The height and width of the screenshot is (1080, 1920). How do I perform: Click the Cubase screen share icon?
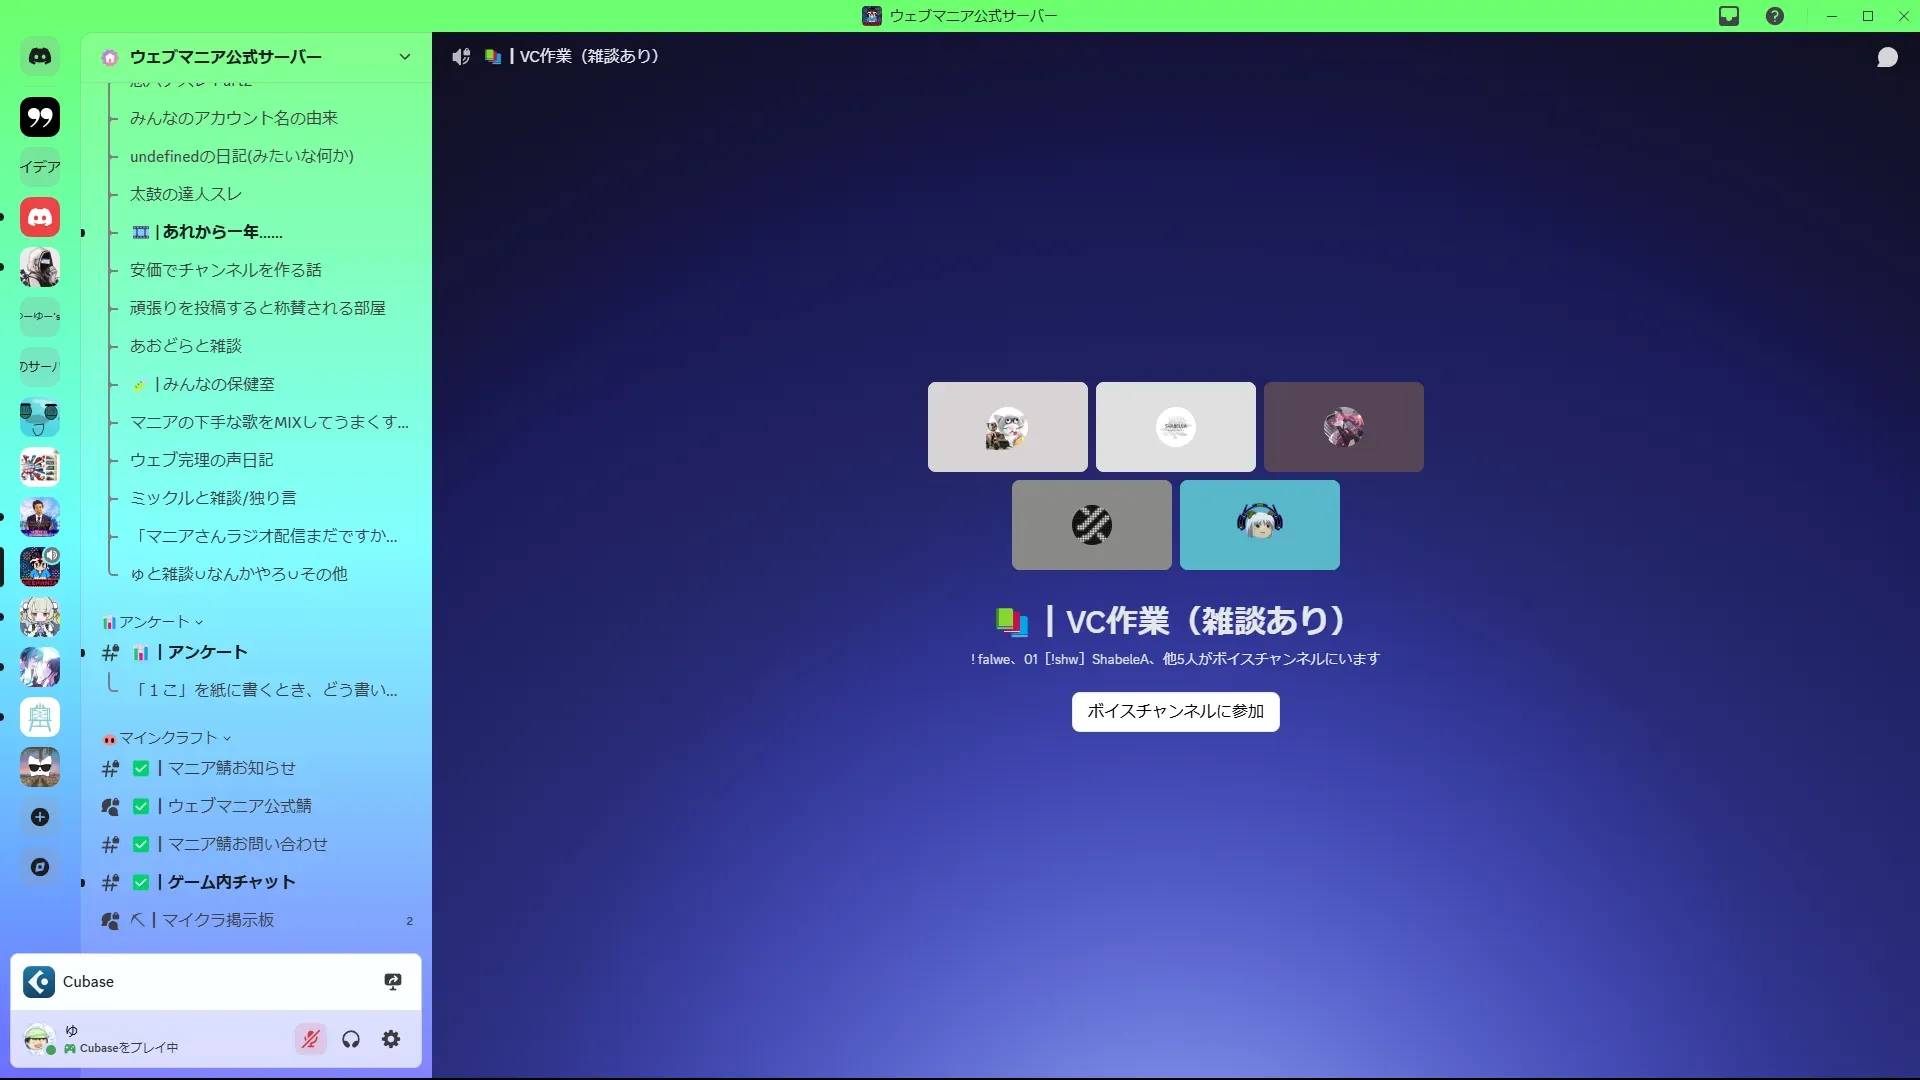coord(393,982)
